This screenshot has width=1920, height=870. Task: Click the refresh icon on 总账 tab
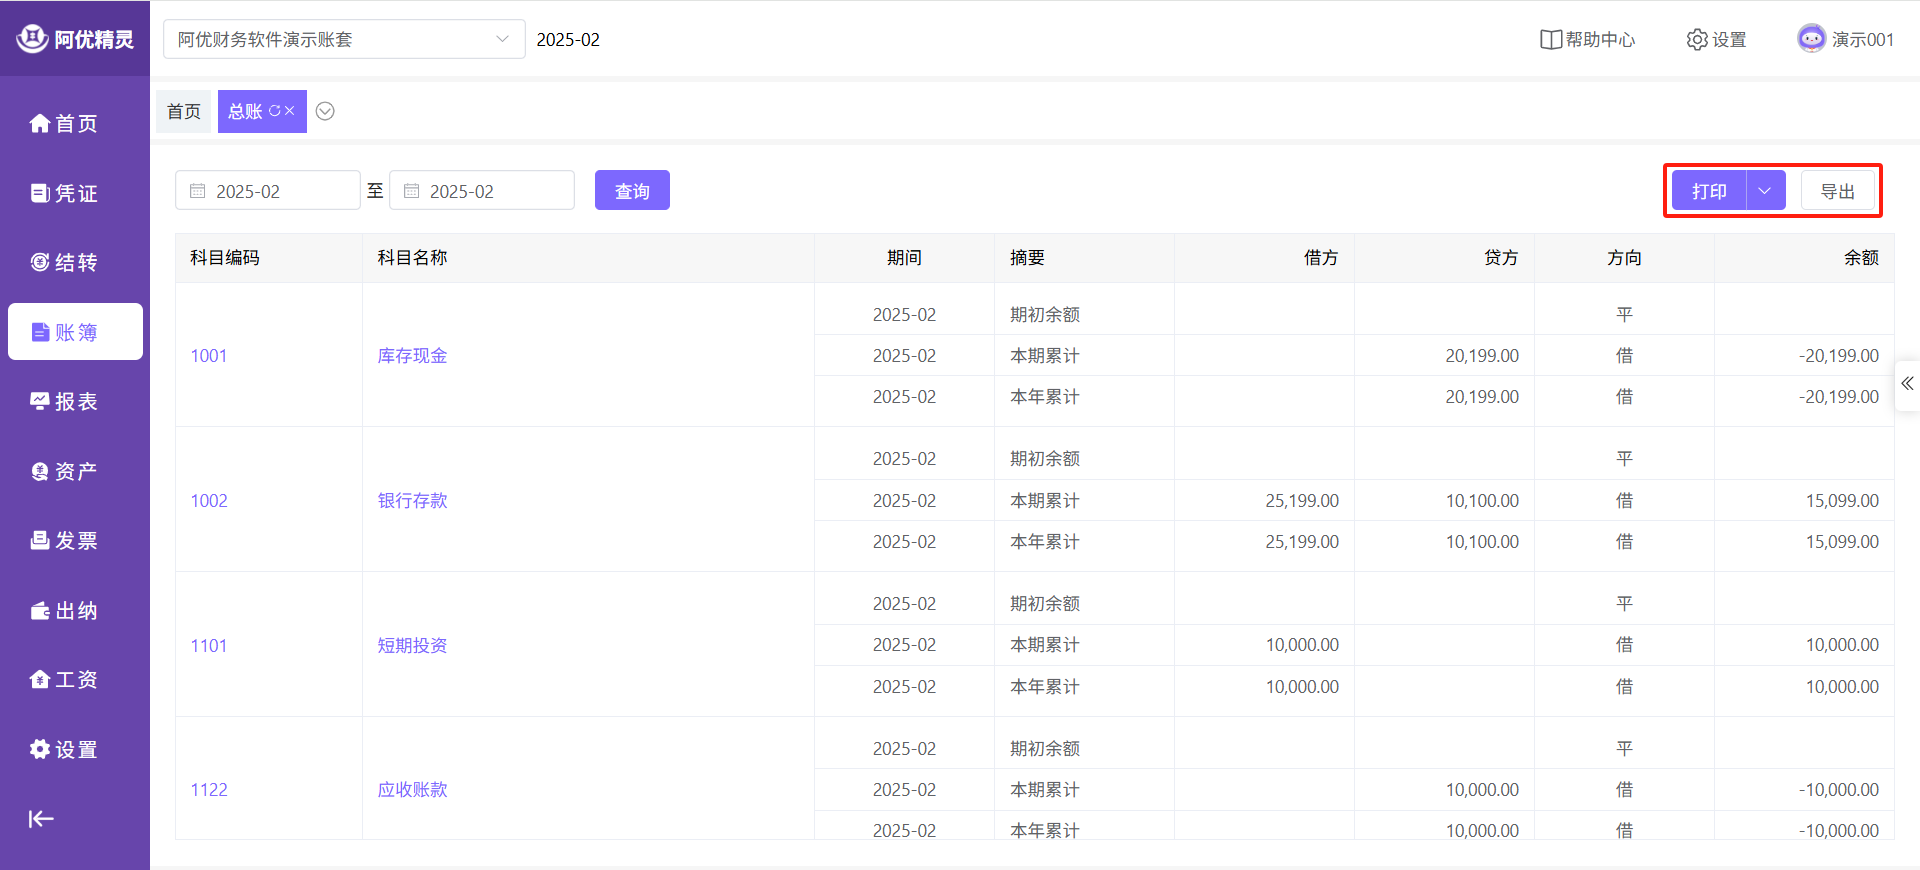(x=275, y=111)
